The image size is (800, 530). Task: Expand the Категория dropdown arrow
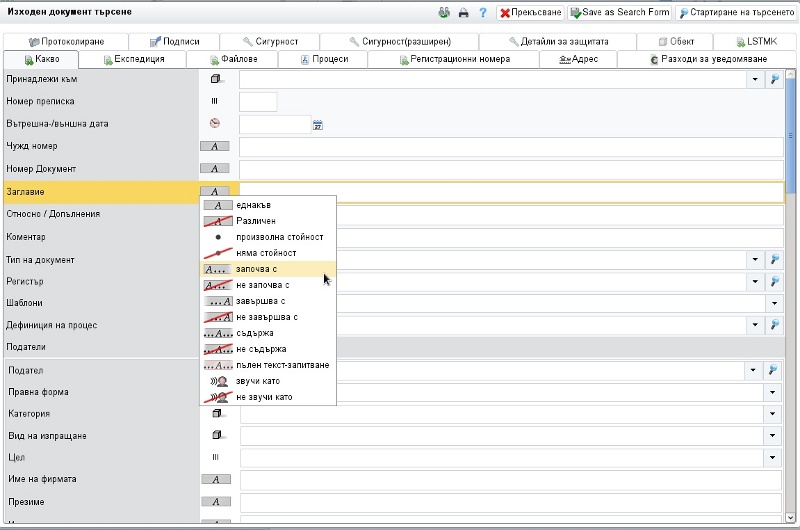click(772, 414)
